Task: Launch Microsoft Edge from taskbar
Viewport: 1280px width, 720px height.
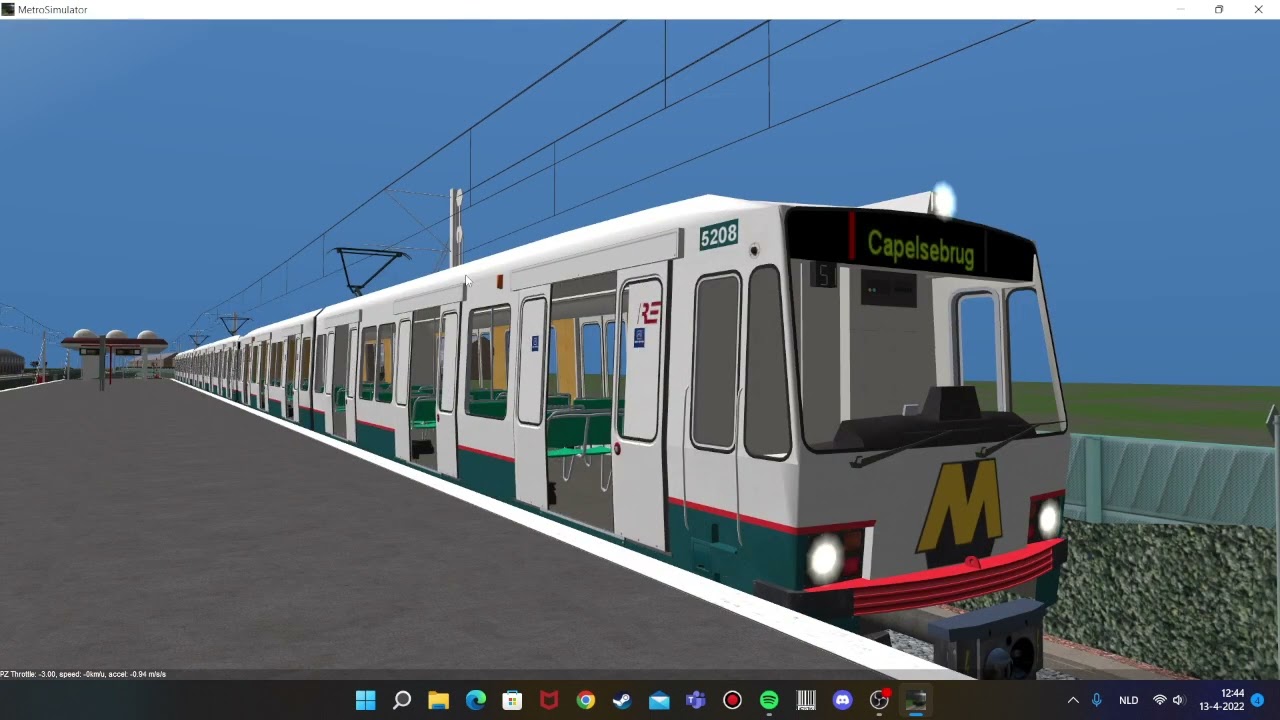Action: coord(476,700)
